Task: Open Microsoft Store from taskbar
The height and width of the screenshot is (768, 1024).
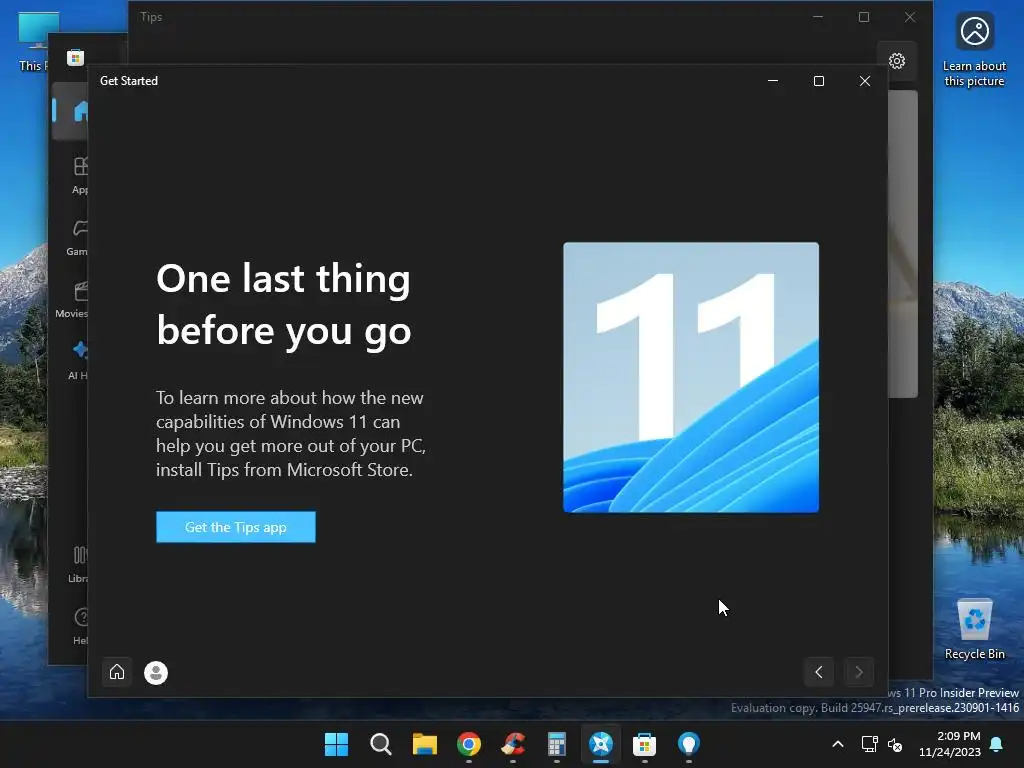Action: pos(645,744)
